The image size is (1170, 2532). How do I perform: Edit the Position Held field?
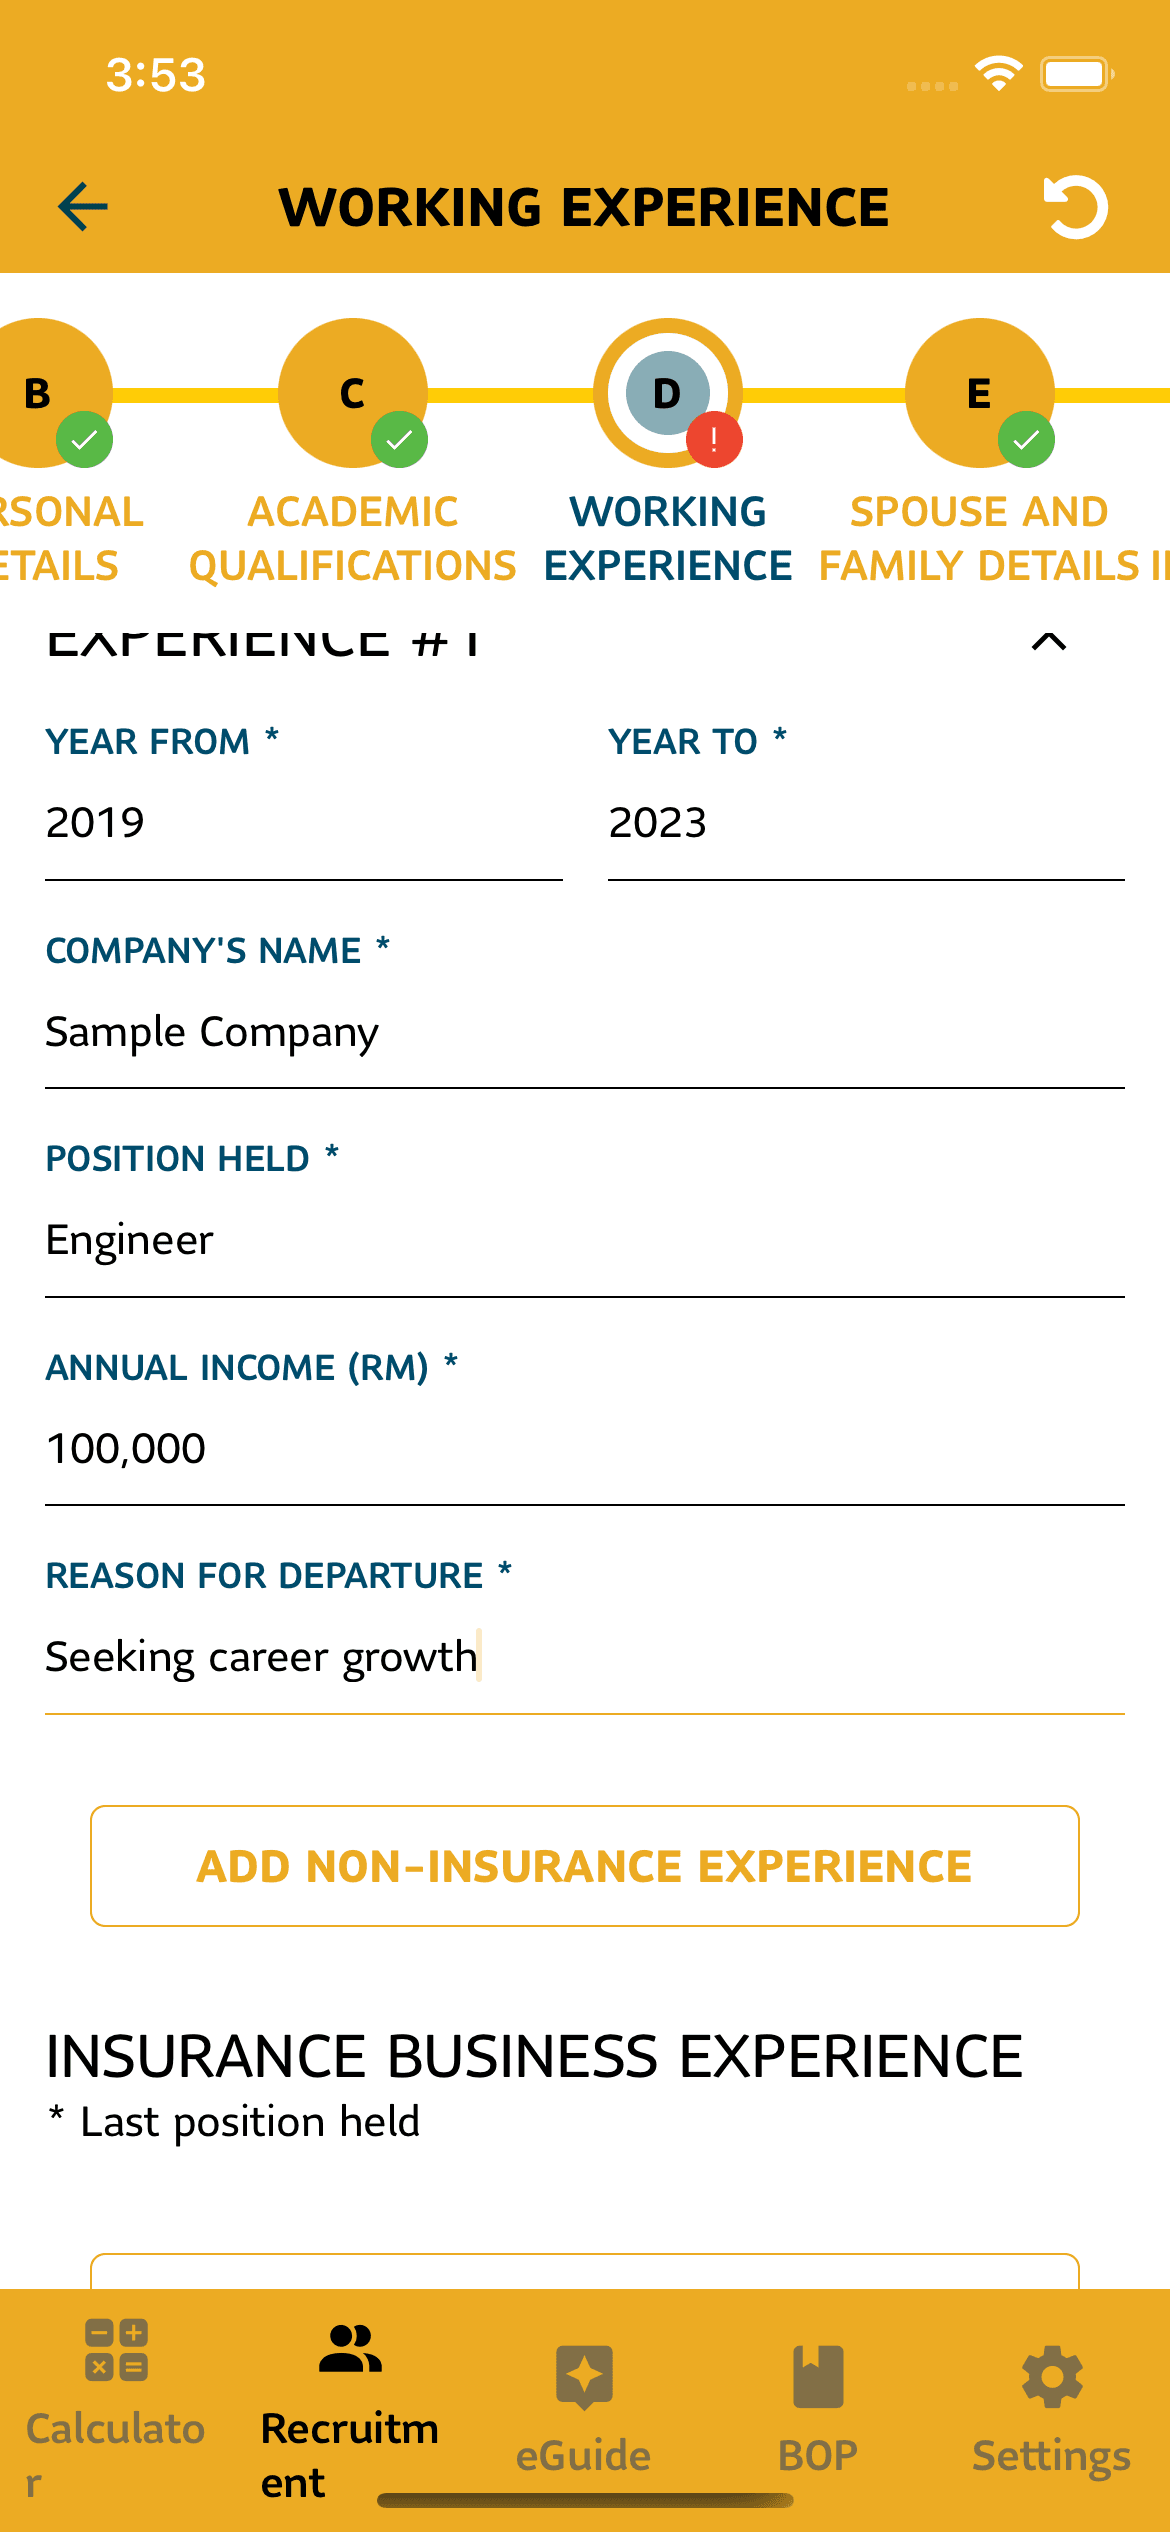click(585, 1241)
